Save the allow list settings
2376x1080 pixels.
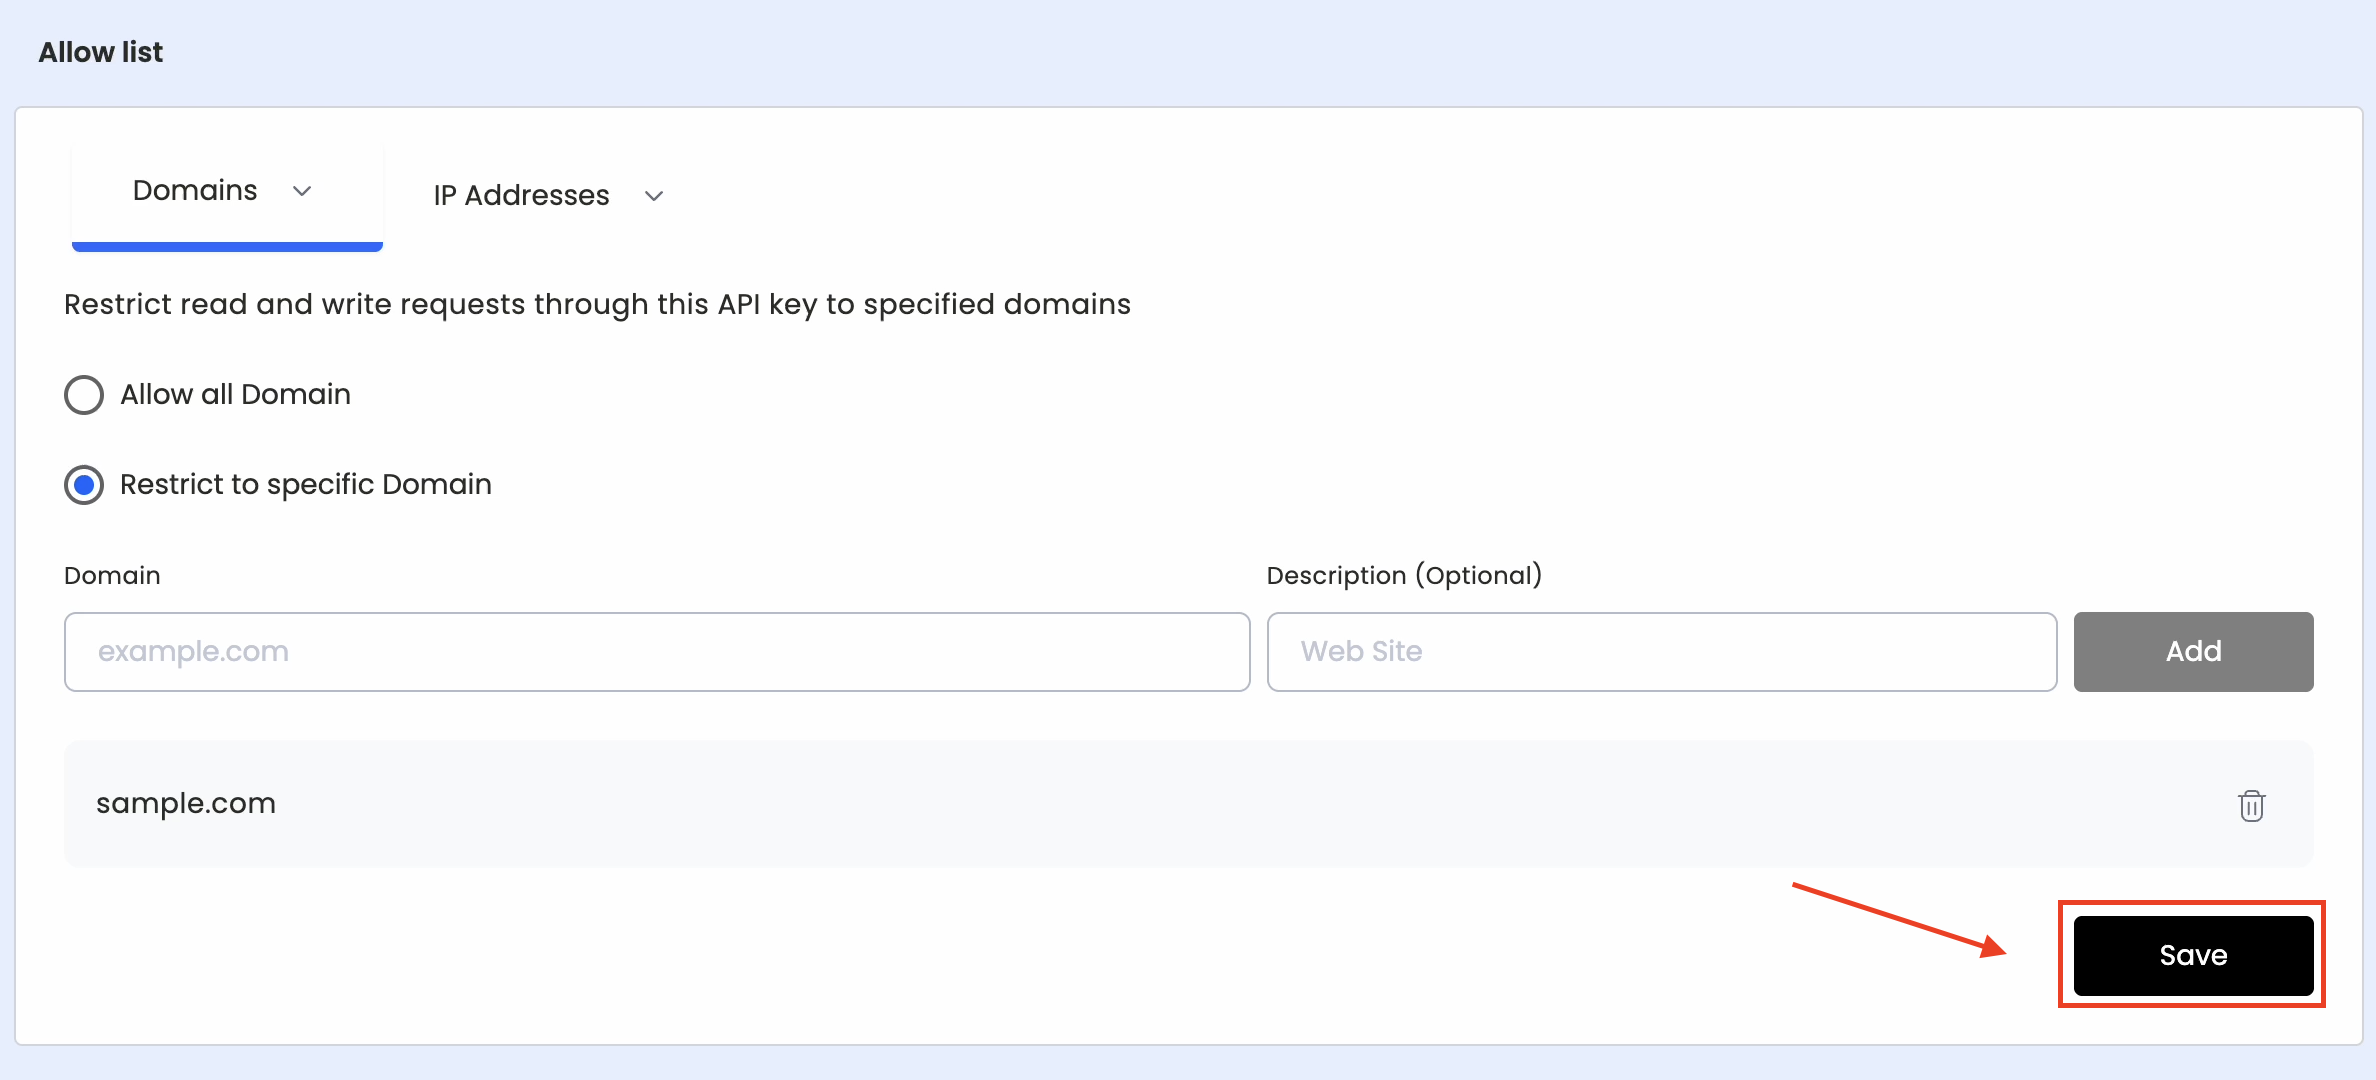[x=2193, y=955]
